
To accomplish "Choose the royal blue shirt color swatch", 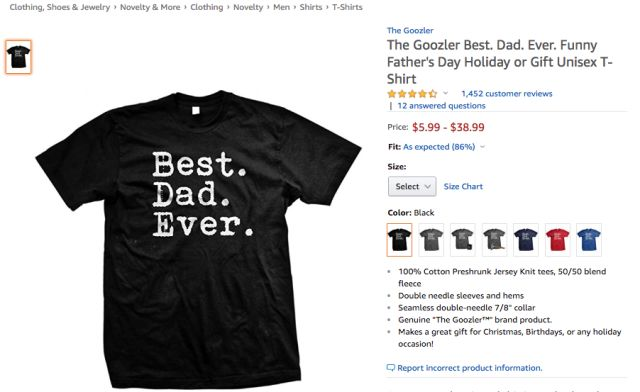I will (589, 240).
